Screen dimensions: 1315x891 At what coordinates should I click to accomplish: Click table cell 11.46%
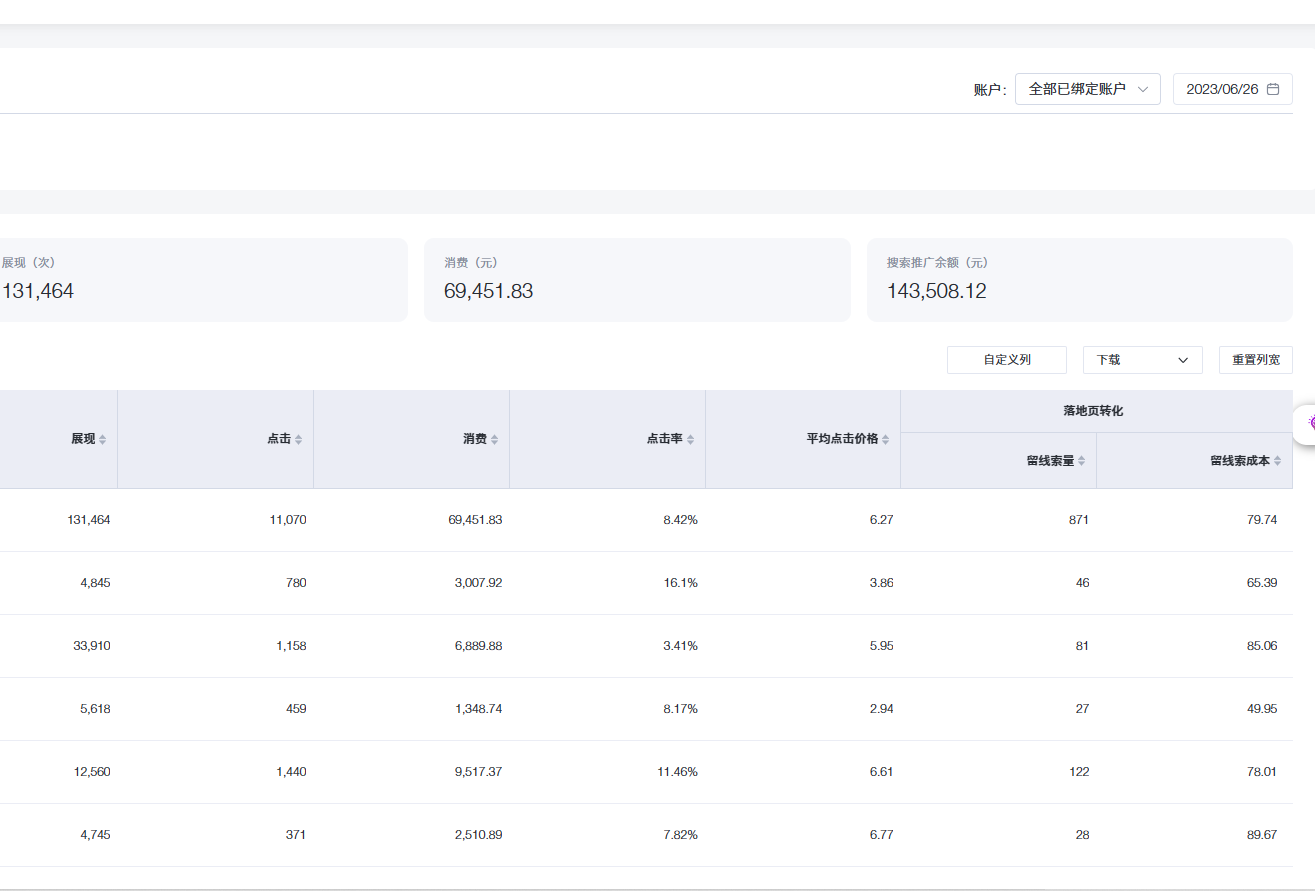click(678, 772)
